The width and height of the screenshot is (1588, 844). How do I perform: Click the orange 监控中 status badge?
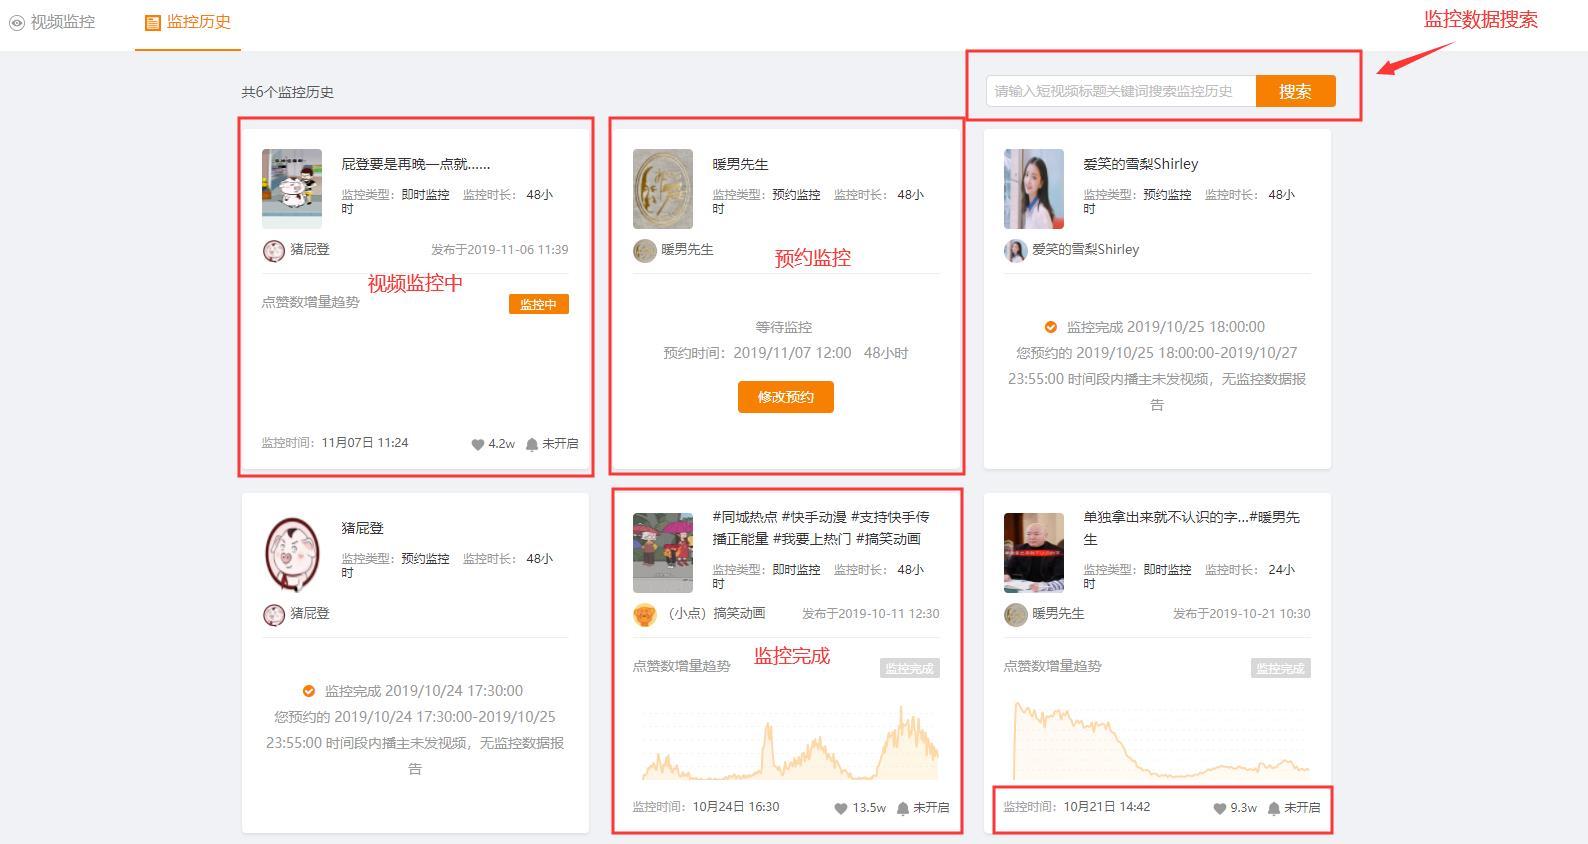[x=538, y=304]
